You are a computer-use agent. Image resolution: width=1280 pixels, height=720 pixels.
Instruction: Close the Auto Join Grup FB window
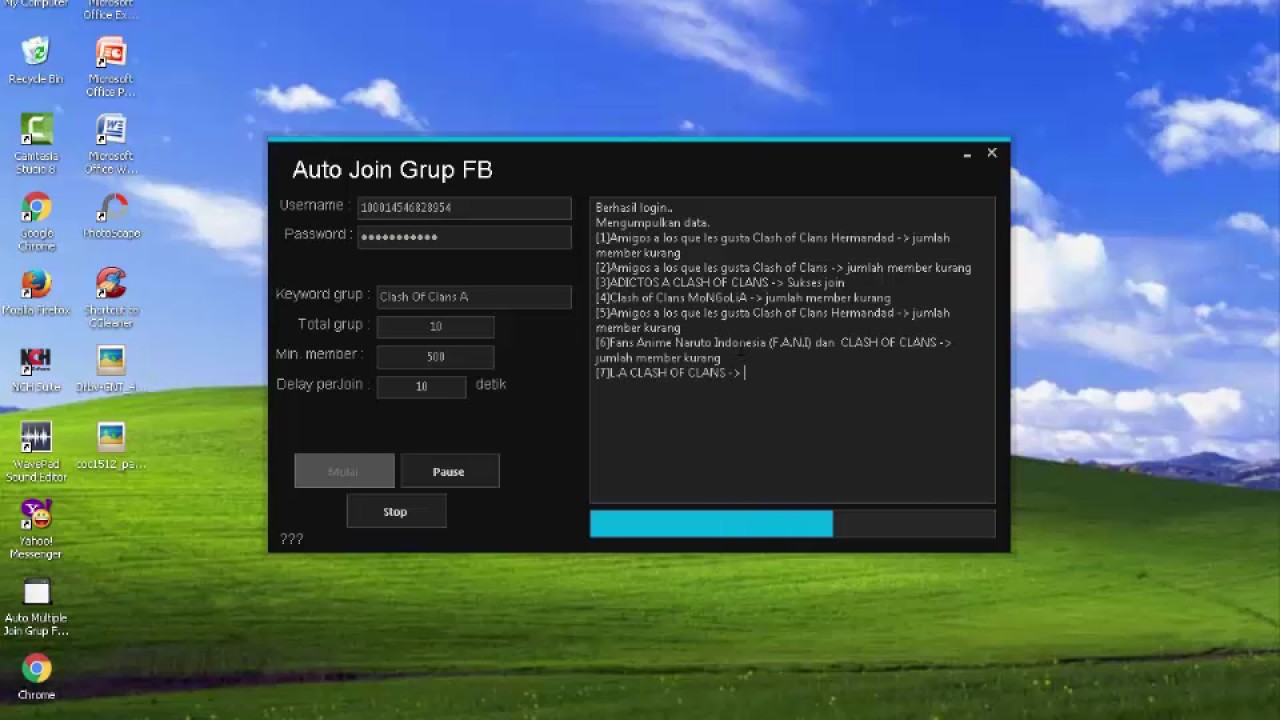[992, 153]
